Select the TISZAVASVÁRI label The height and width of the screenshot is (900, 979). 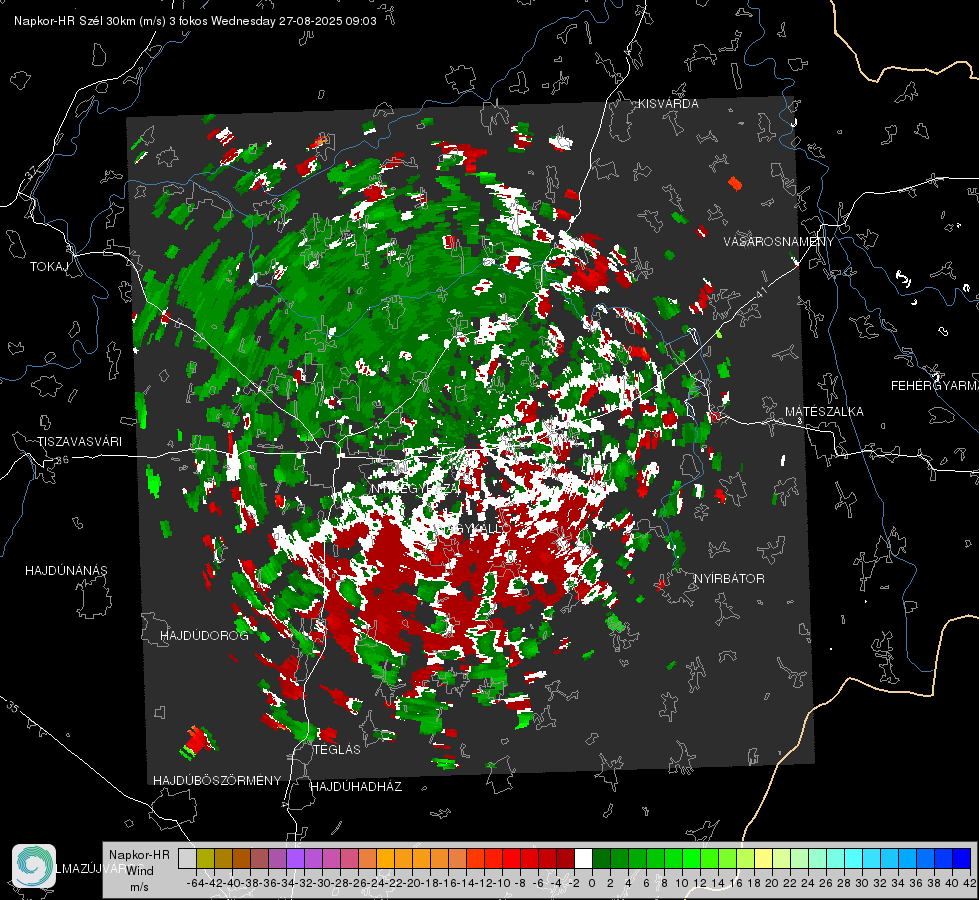(x=79, y=442)
